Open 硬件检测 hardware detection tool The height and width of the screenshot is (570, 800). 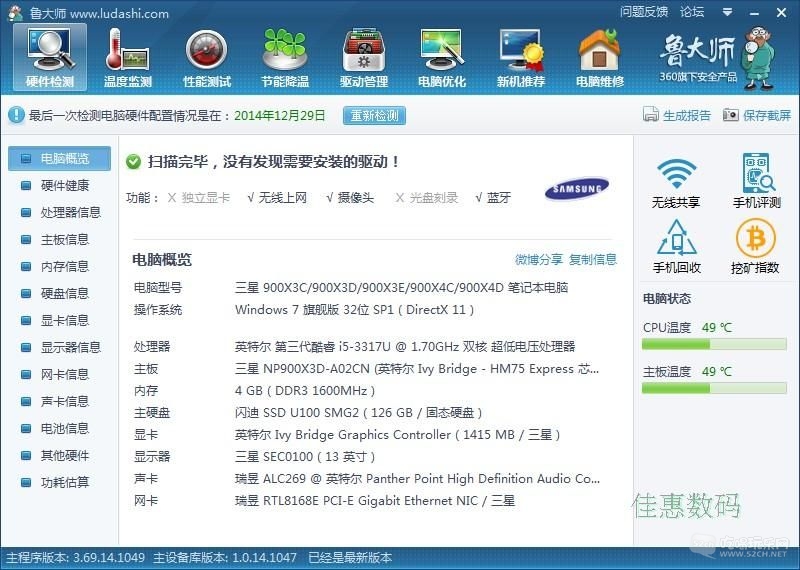[50, 58]
